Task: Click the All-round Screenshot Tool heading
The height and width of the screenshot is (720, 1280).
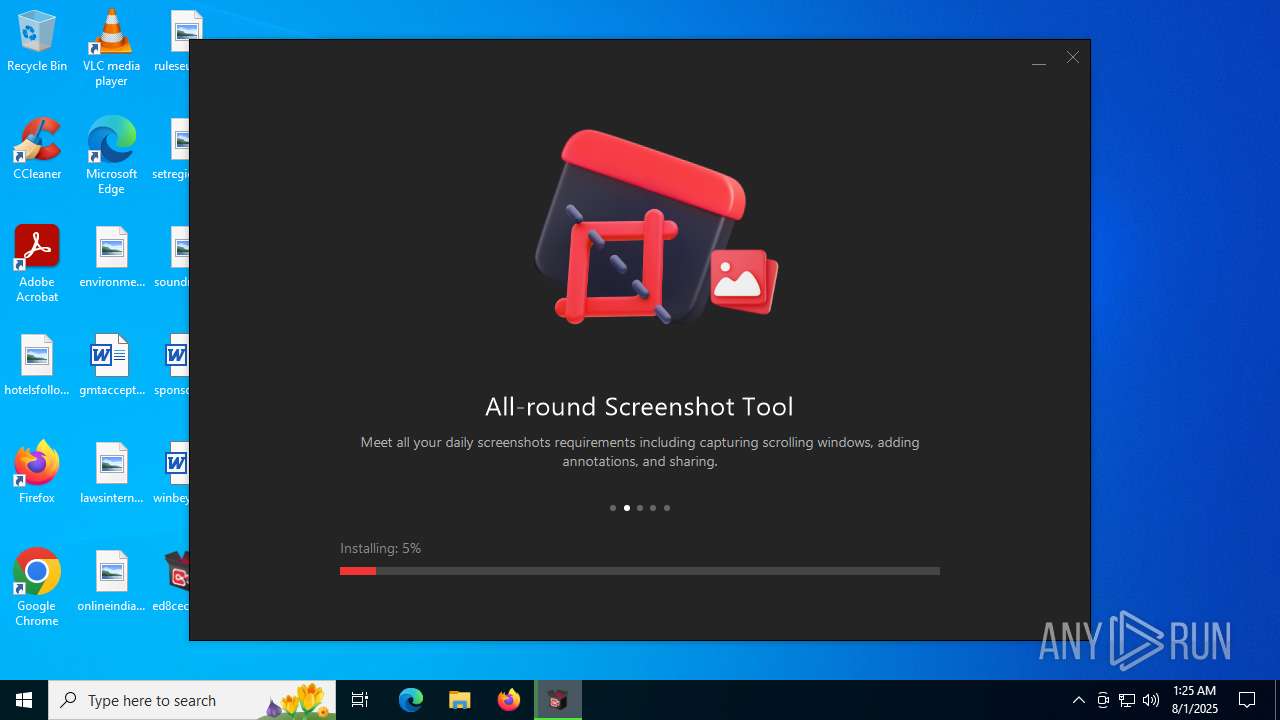Action: point(639,406)
